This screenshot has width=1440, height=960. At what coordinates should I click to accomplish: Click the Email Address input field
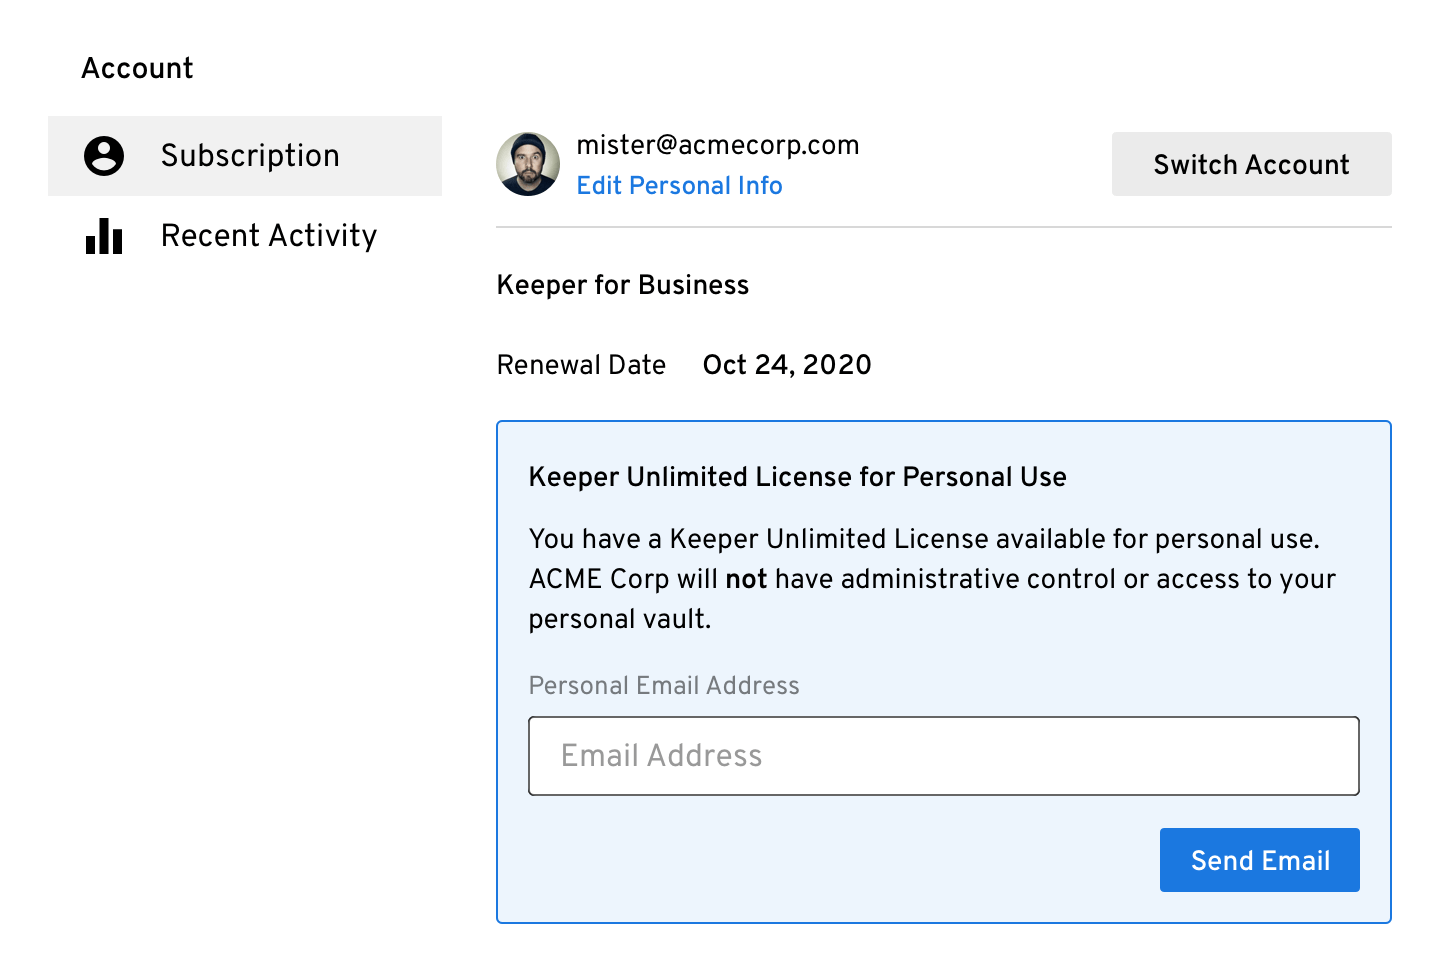click(943, 756)
